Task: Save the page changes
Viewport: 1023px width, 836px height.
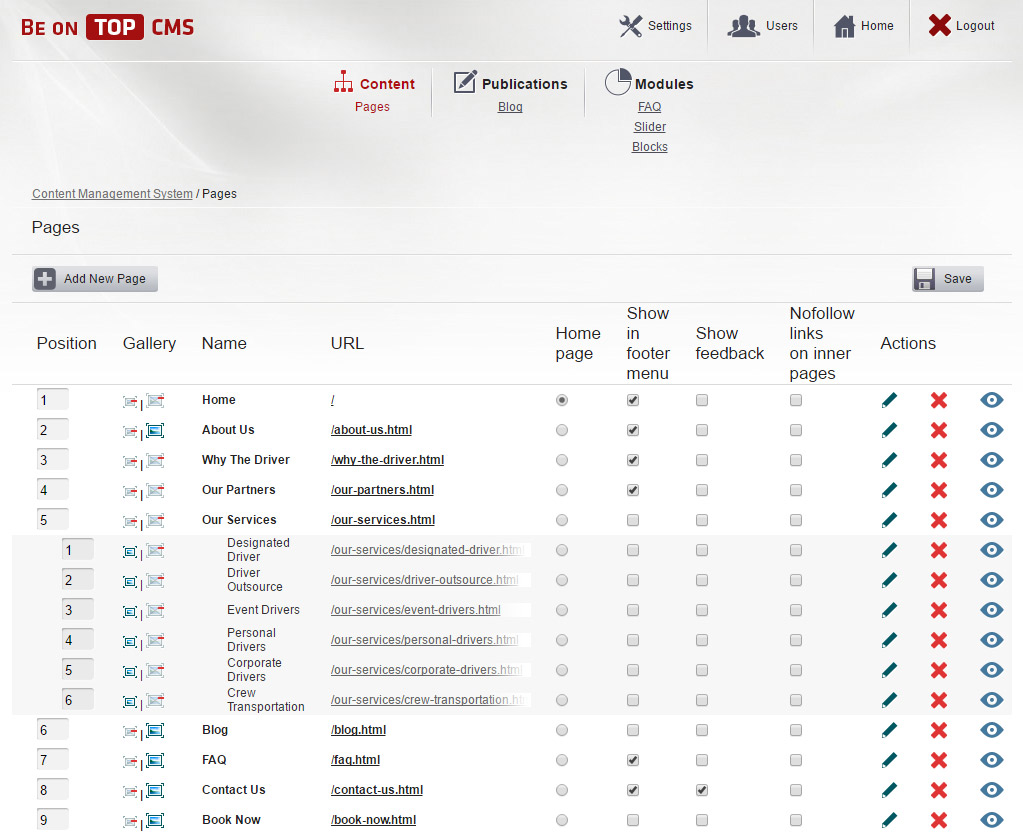Action: coord(947,279)
